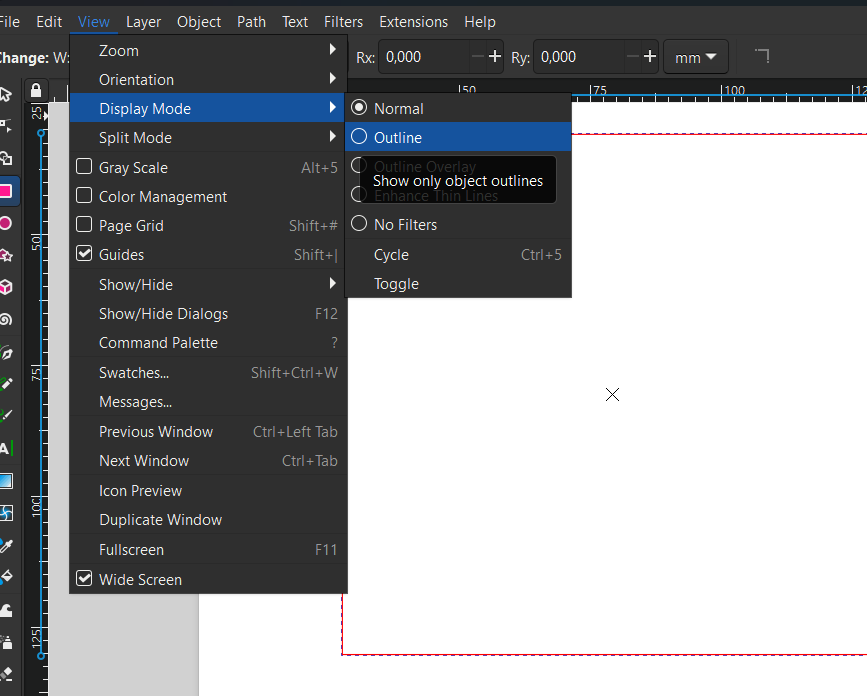Open the Object menu
Screen dimensions: 867x696
tap(199, 22)
